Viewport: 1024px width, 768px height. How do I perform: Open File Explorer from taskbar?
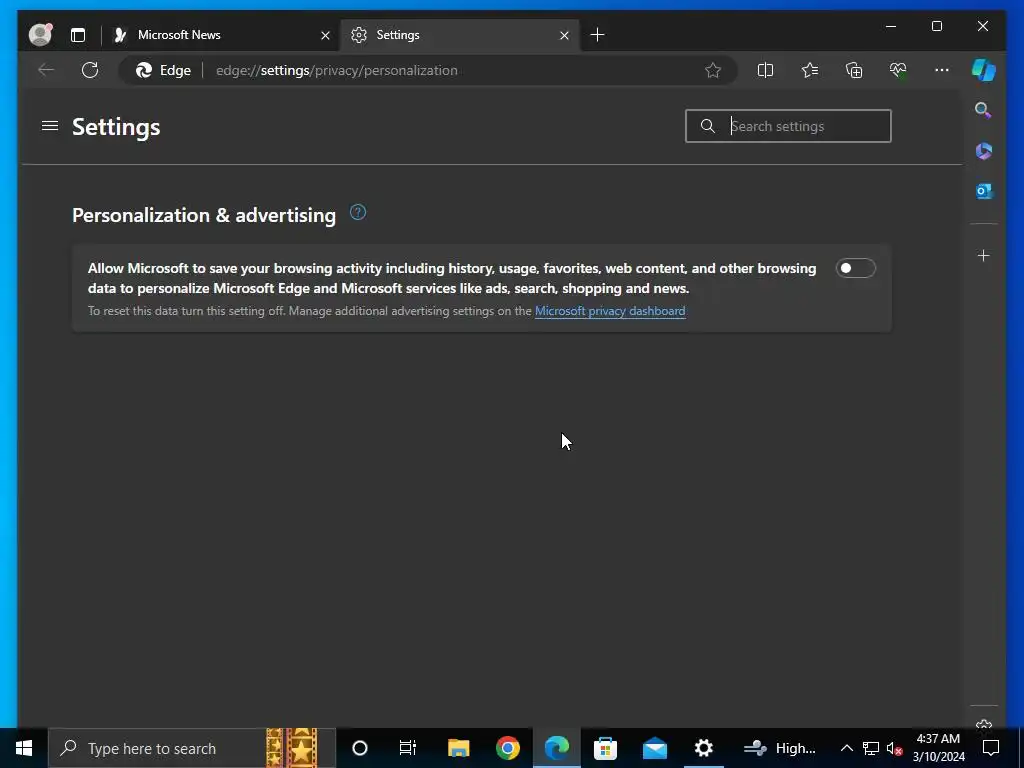pyautogui.click(x=458, y=748)
